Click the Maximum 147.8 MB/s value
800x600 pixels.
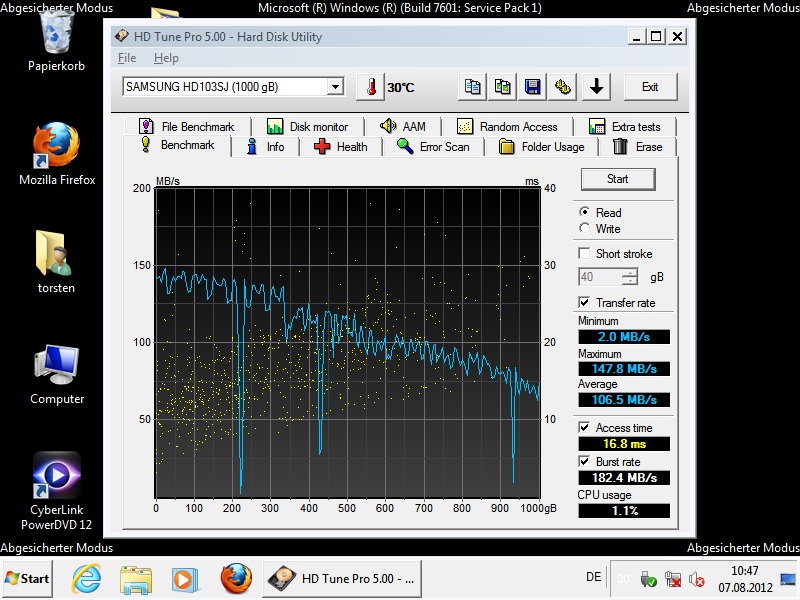(x=624, y=368)
